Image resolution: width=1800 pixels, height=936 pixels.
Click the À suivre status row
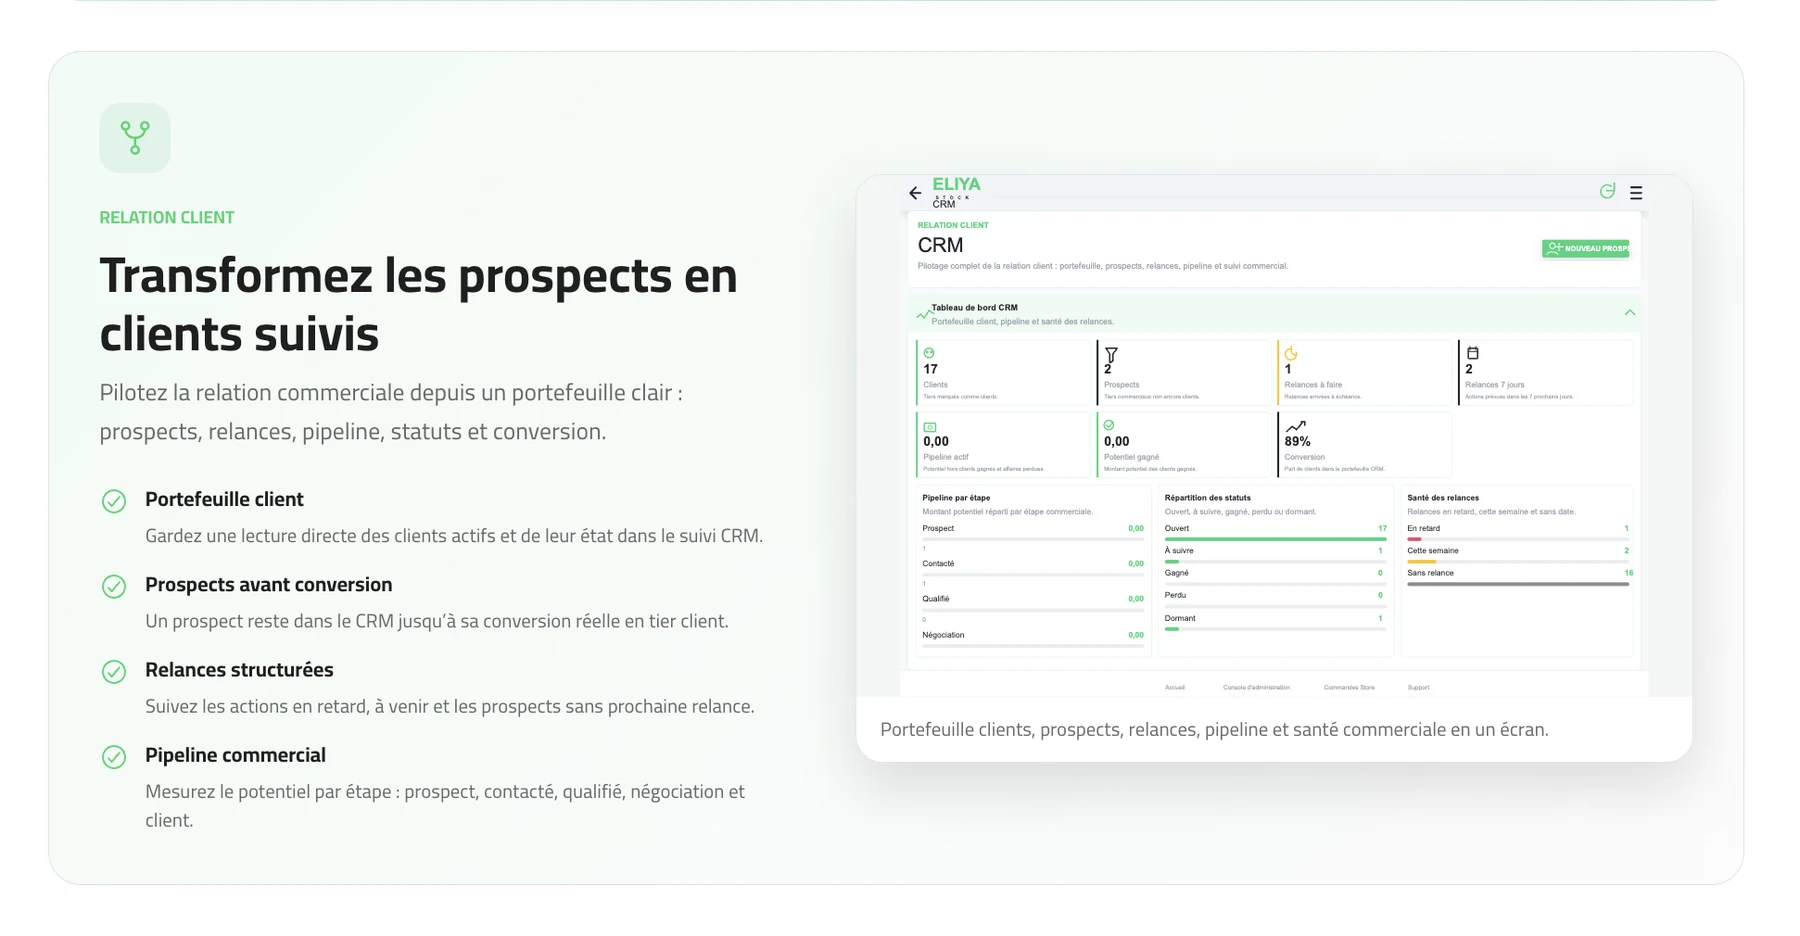coord(1275,555)
